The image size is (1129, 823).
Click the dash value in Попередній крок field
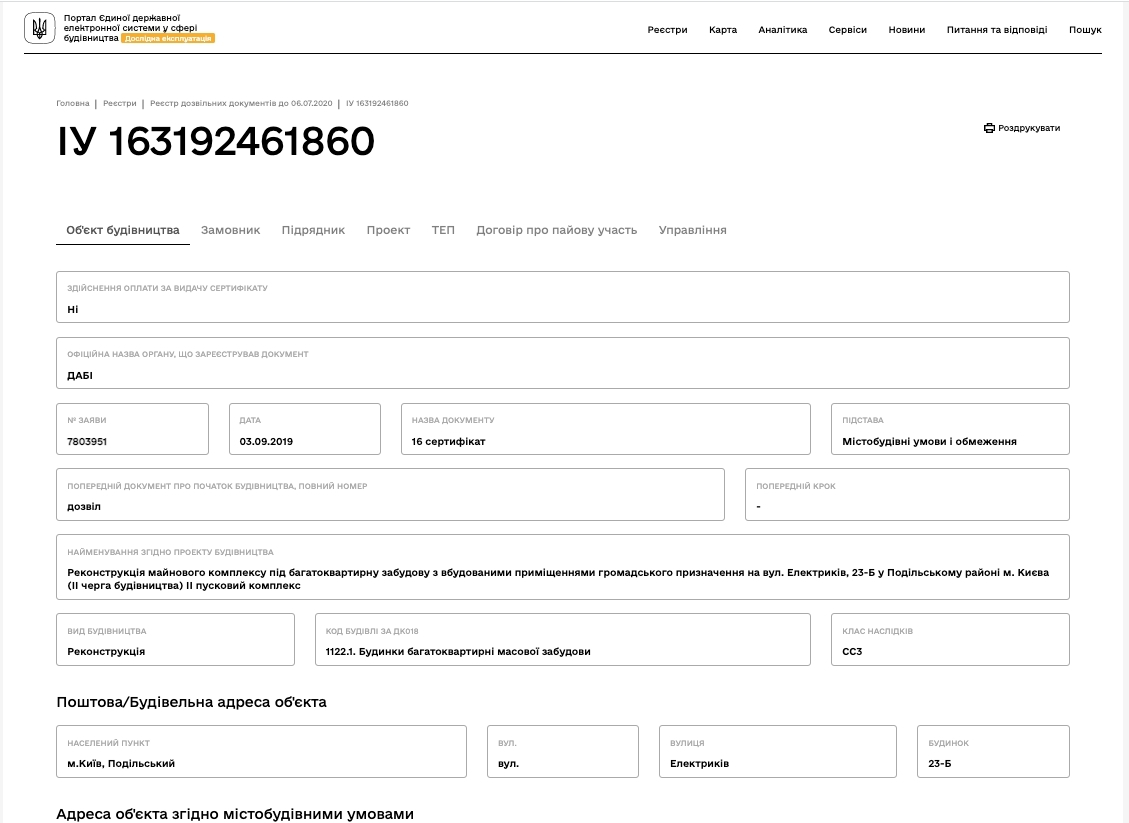pyautogui.click(x=758, y=507)
